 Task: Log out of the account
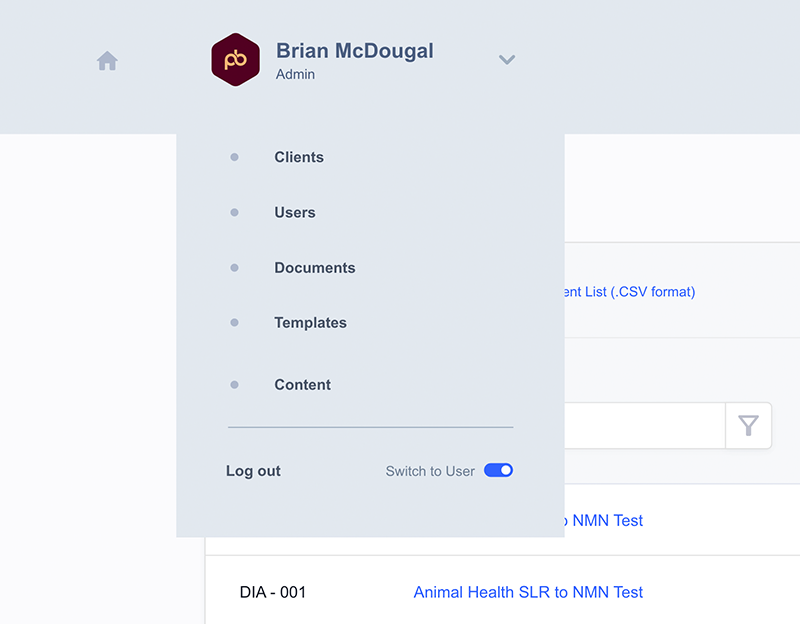253,471
